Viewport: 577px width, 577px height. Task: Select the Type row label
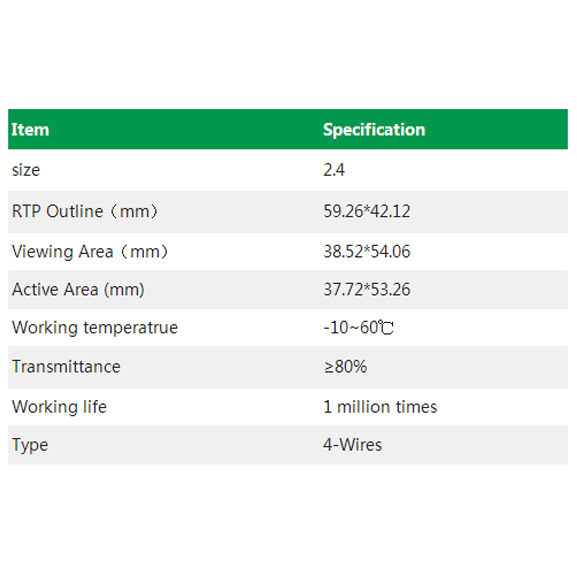coord(30,445)
